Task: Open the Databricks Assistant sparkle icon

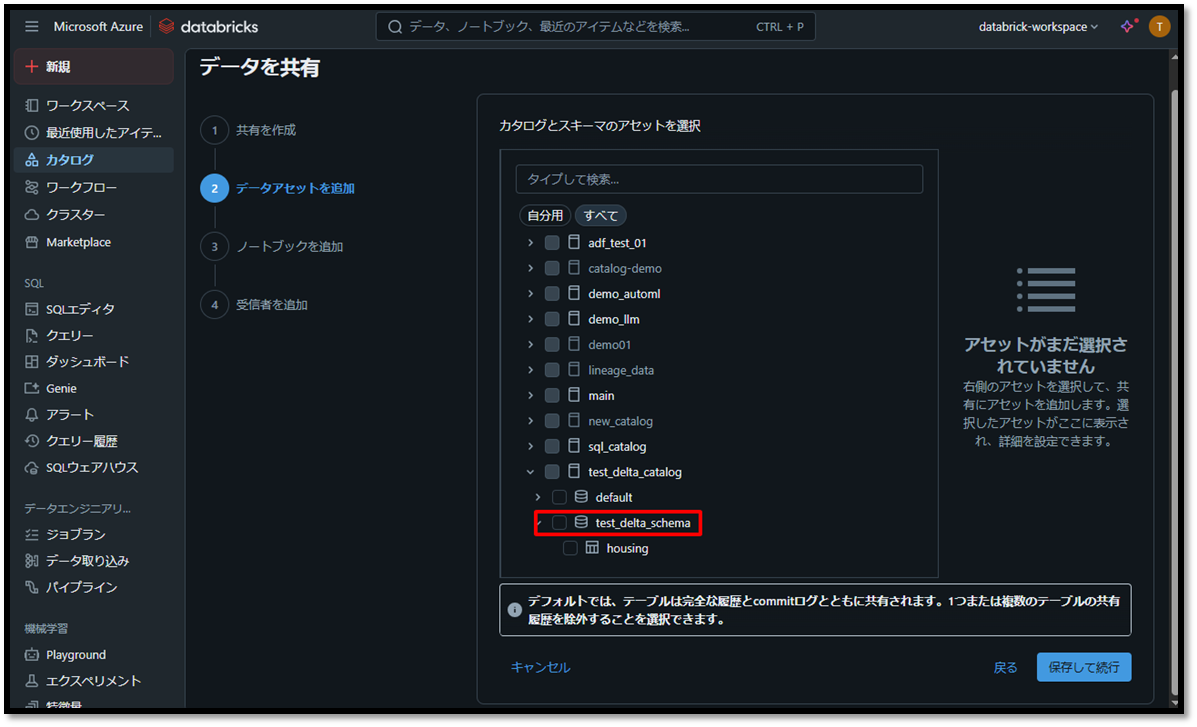Action: click(1128, 27)
